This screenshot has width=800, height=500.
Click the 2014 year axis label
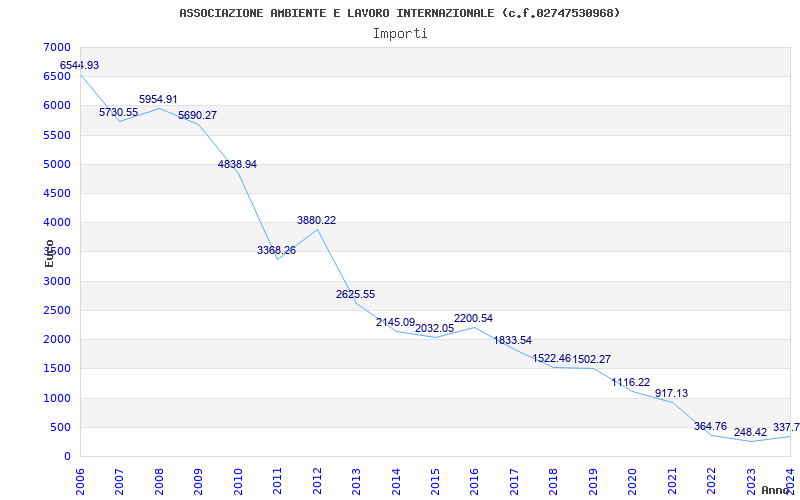coord(396,481)
